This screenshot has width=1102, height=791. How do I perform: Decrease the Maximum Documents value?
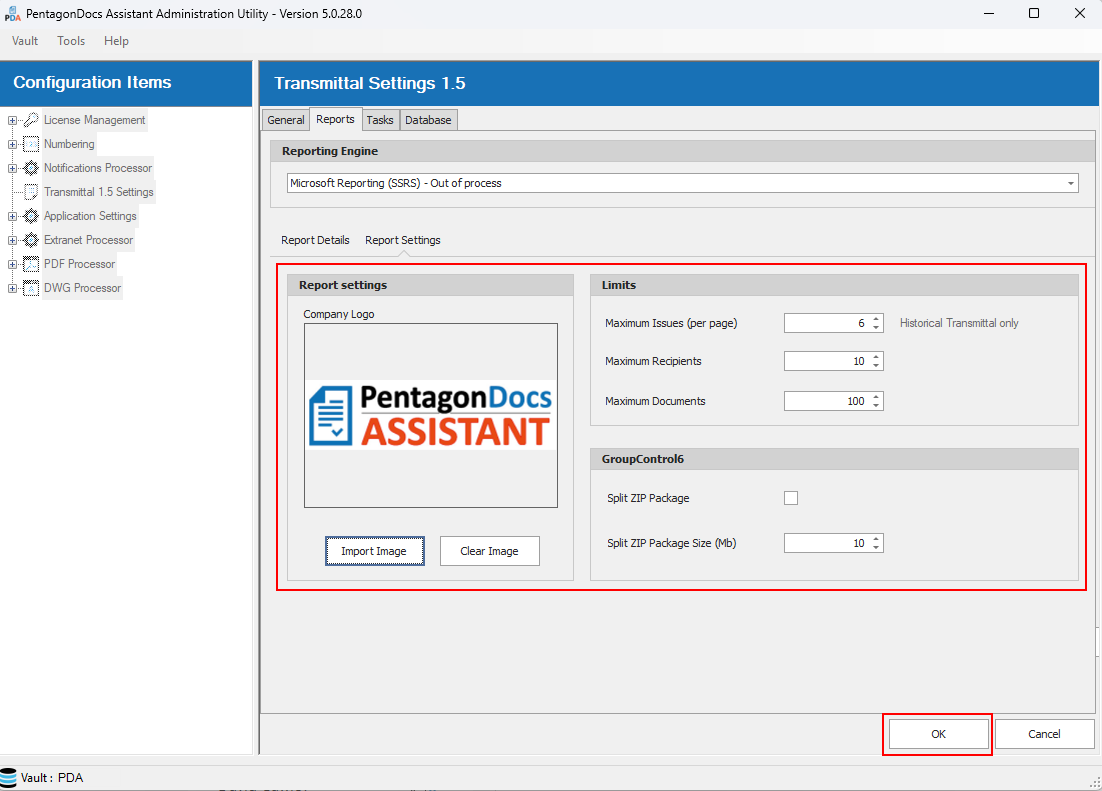[876, 405]
